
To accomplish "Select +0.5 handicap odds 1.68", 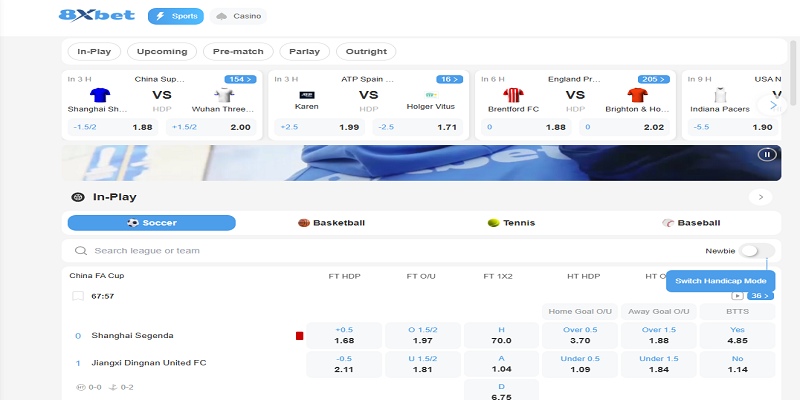I will click(x=344, y=335).
